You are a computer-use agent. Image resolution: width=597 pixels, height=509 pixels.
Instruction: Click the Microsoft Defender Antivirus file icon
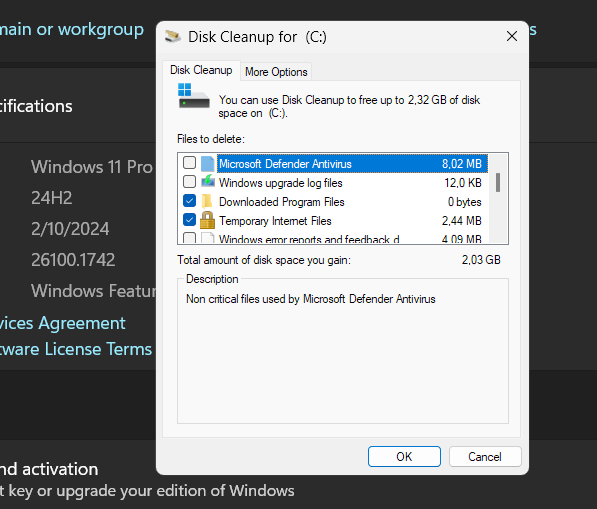point(208,164)
